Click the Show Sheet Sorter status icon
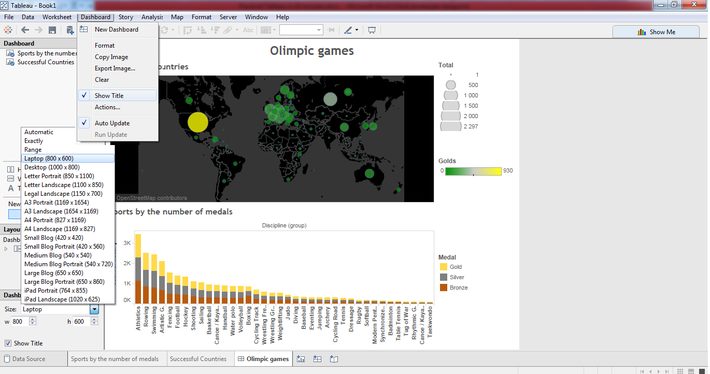 click(680, 371)
